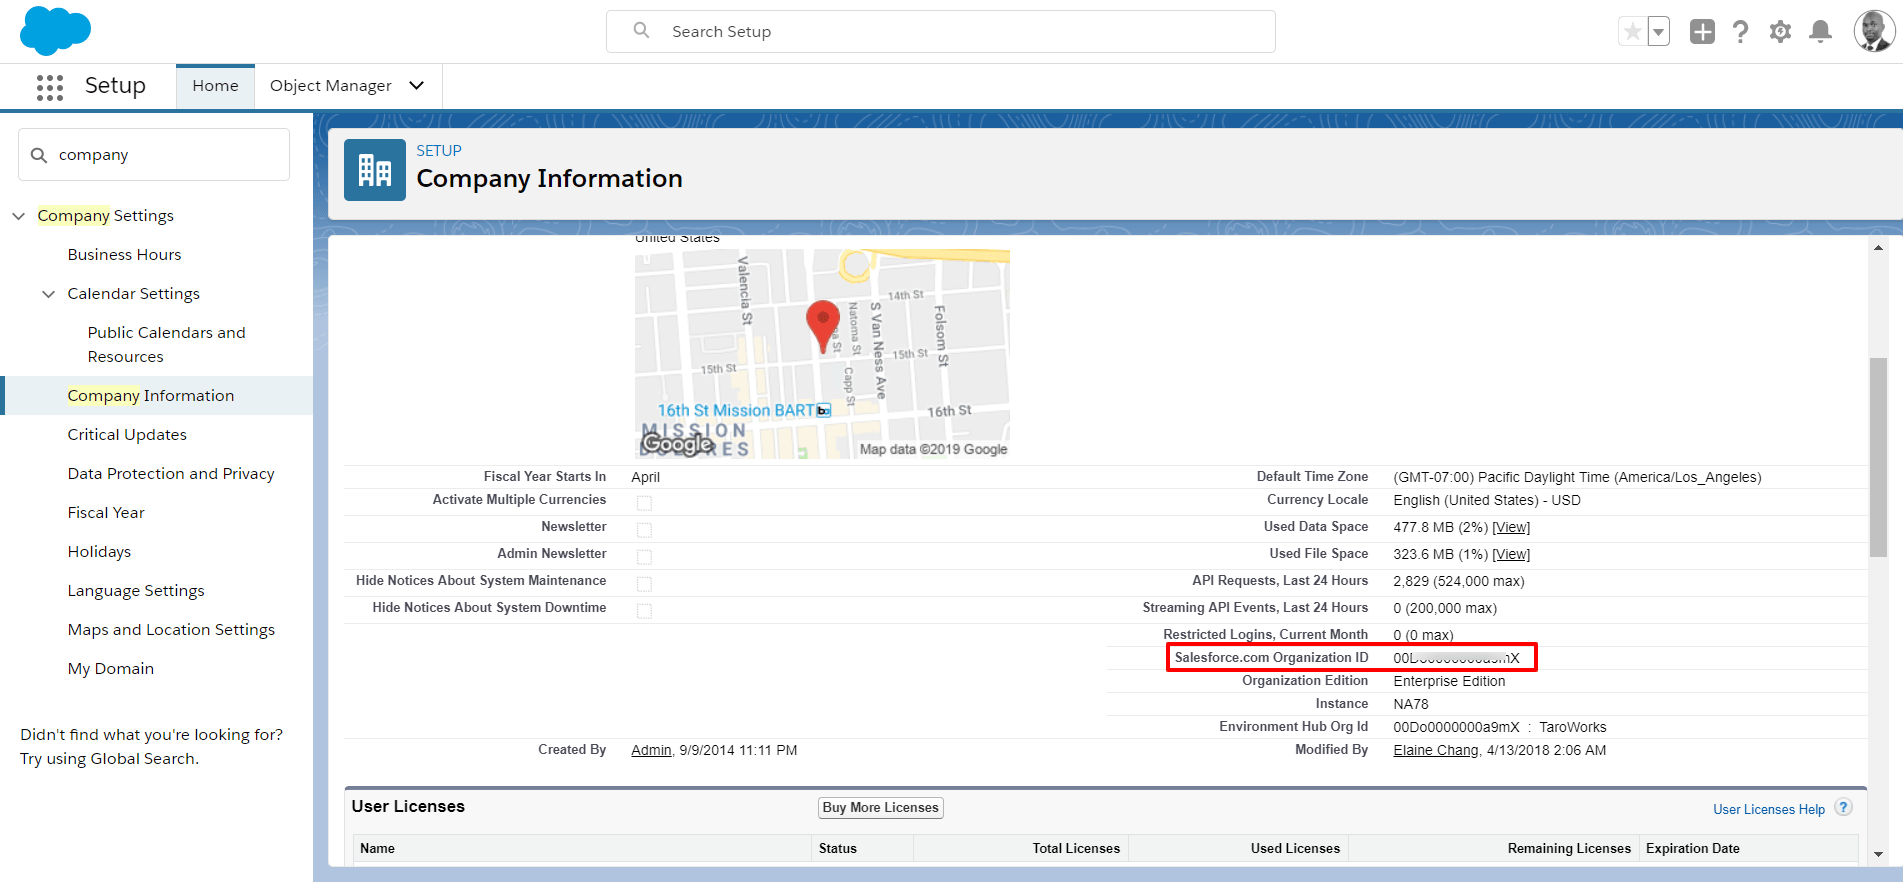
Task: Open the global actions plus icon
Action: coord(1702,32)
